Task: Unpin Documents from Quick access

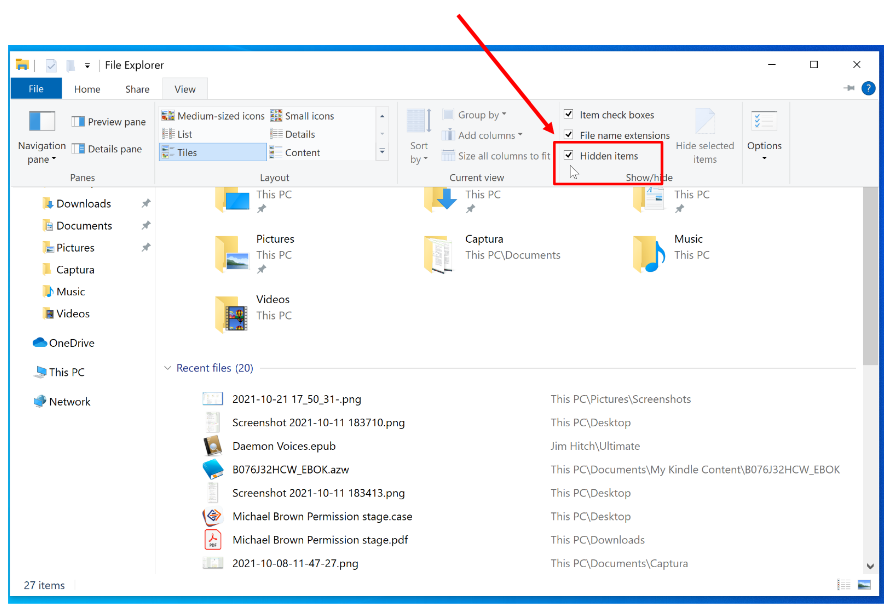Action: (x=146, y=225)
